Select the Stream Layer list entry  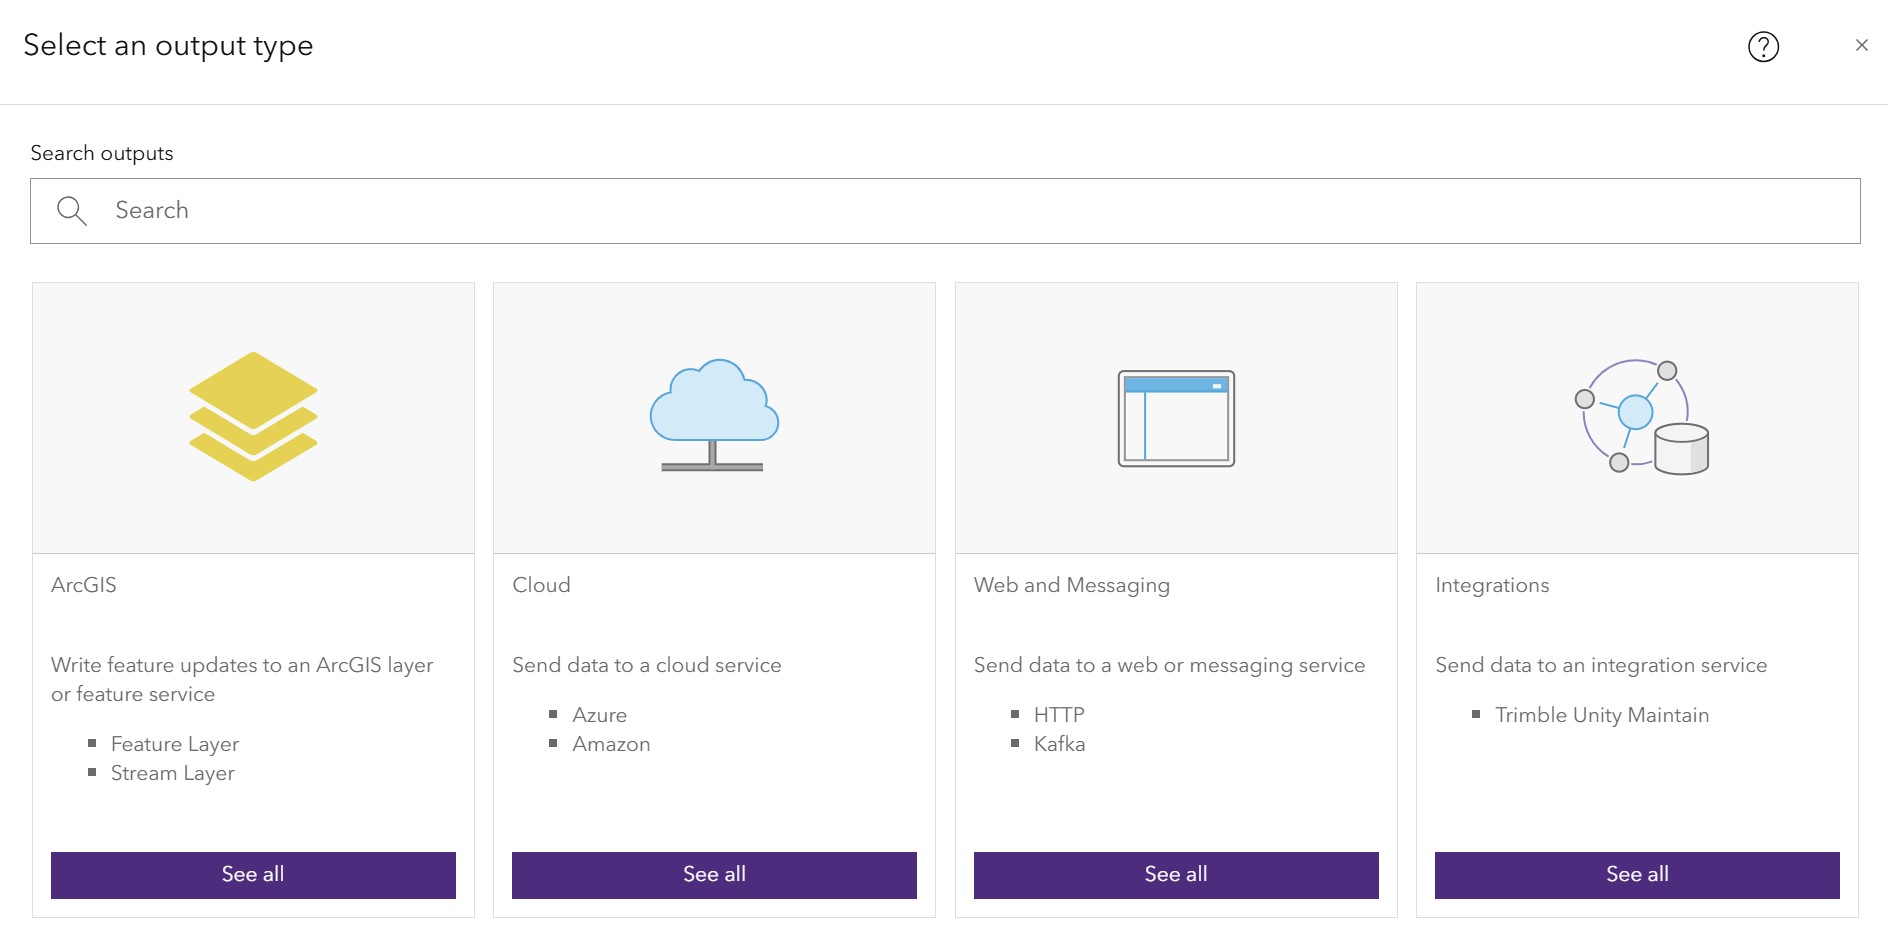coord(172,773)
